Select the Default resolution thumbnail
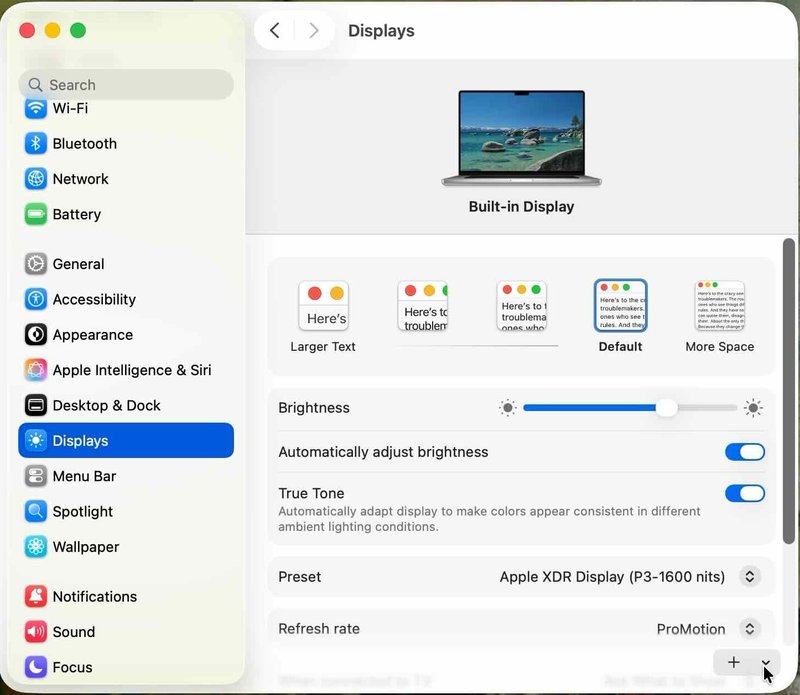This screenshot has height=695, width=800. [620, 306]
